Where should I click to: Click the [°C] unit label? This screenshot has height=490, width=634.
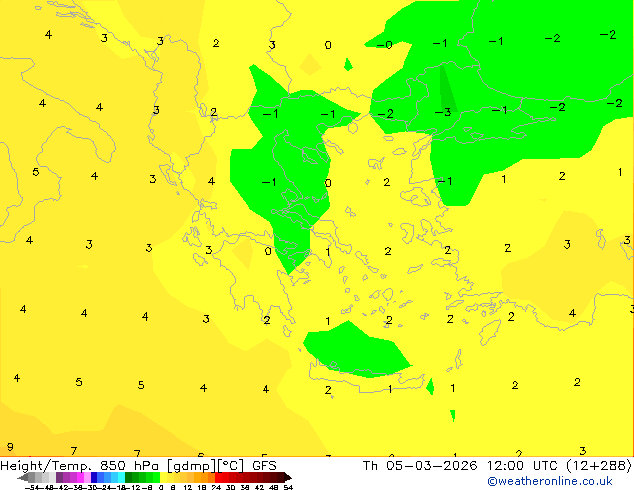(230, 466)
